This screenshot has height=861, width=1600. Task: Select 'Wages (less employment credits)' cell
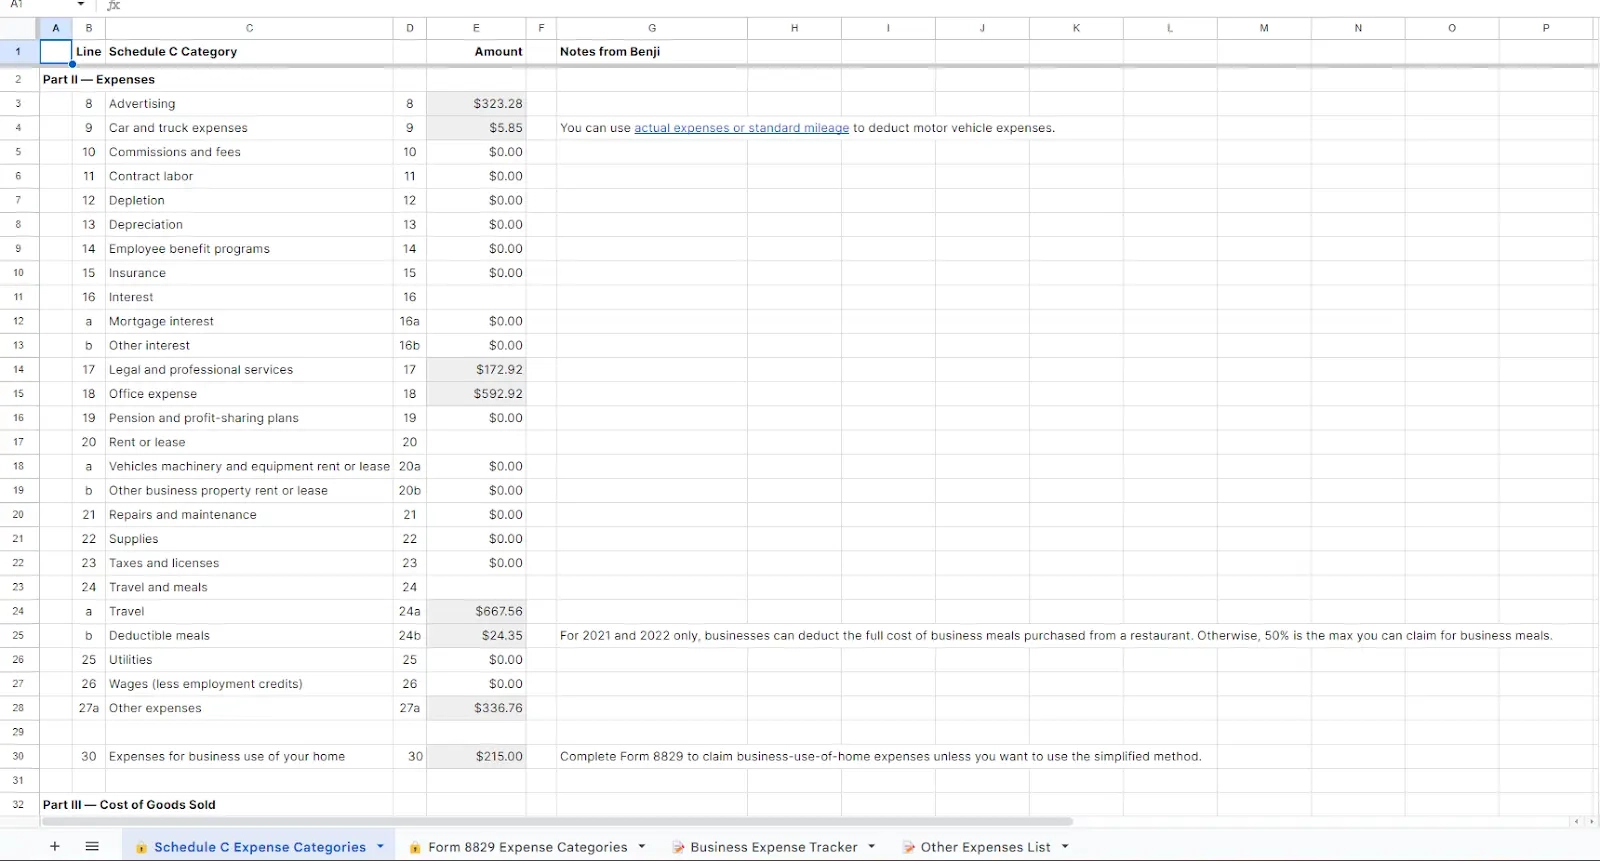tap(249, 684)
